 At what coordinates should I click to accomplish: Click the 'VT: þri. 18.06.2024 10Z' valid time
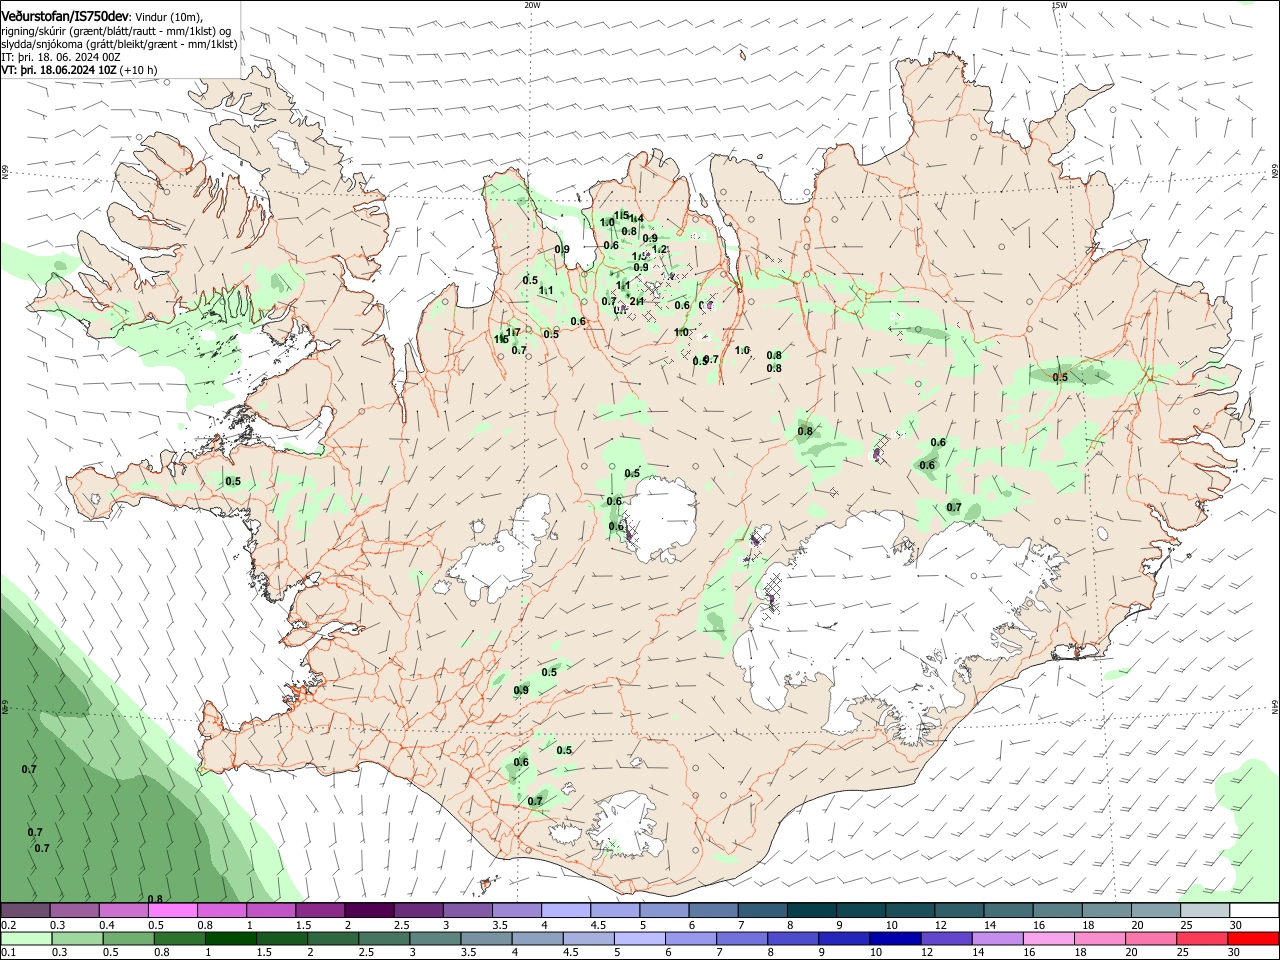60,70
